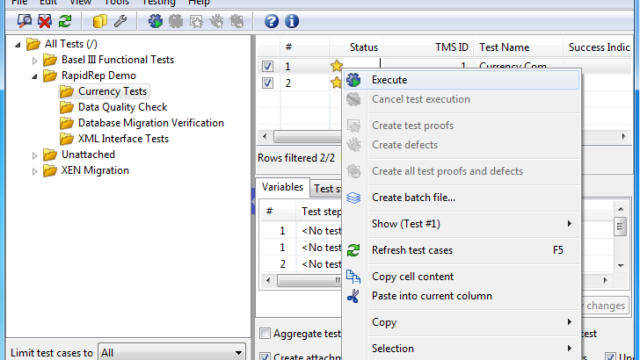This screenshot has height=360, width=640.
Task: Select Refresh test cases menu entry
Action: click(x=462, y=250)
